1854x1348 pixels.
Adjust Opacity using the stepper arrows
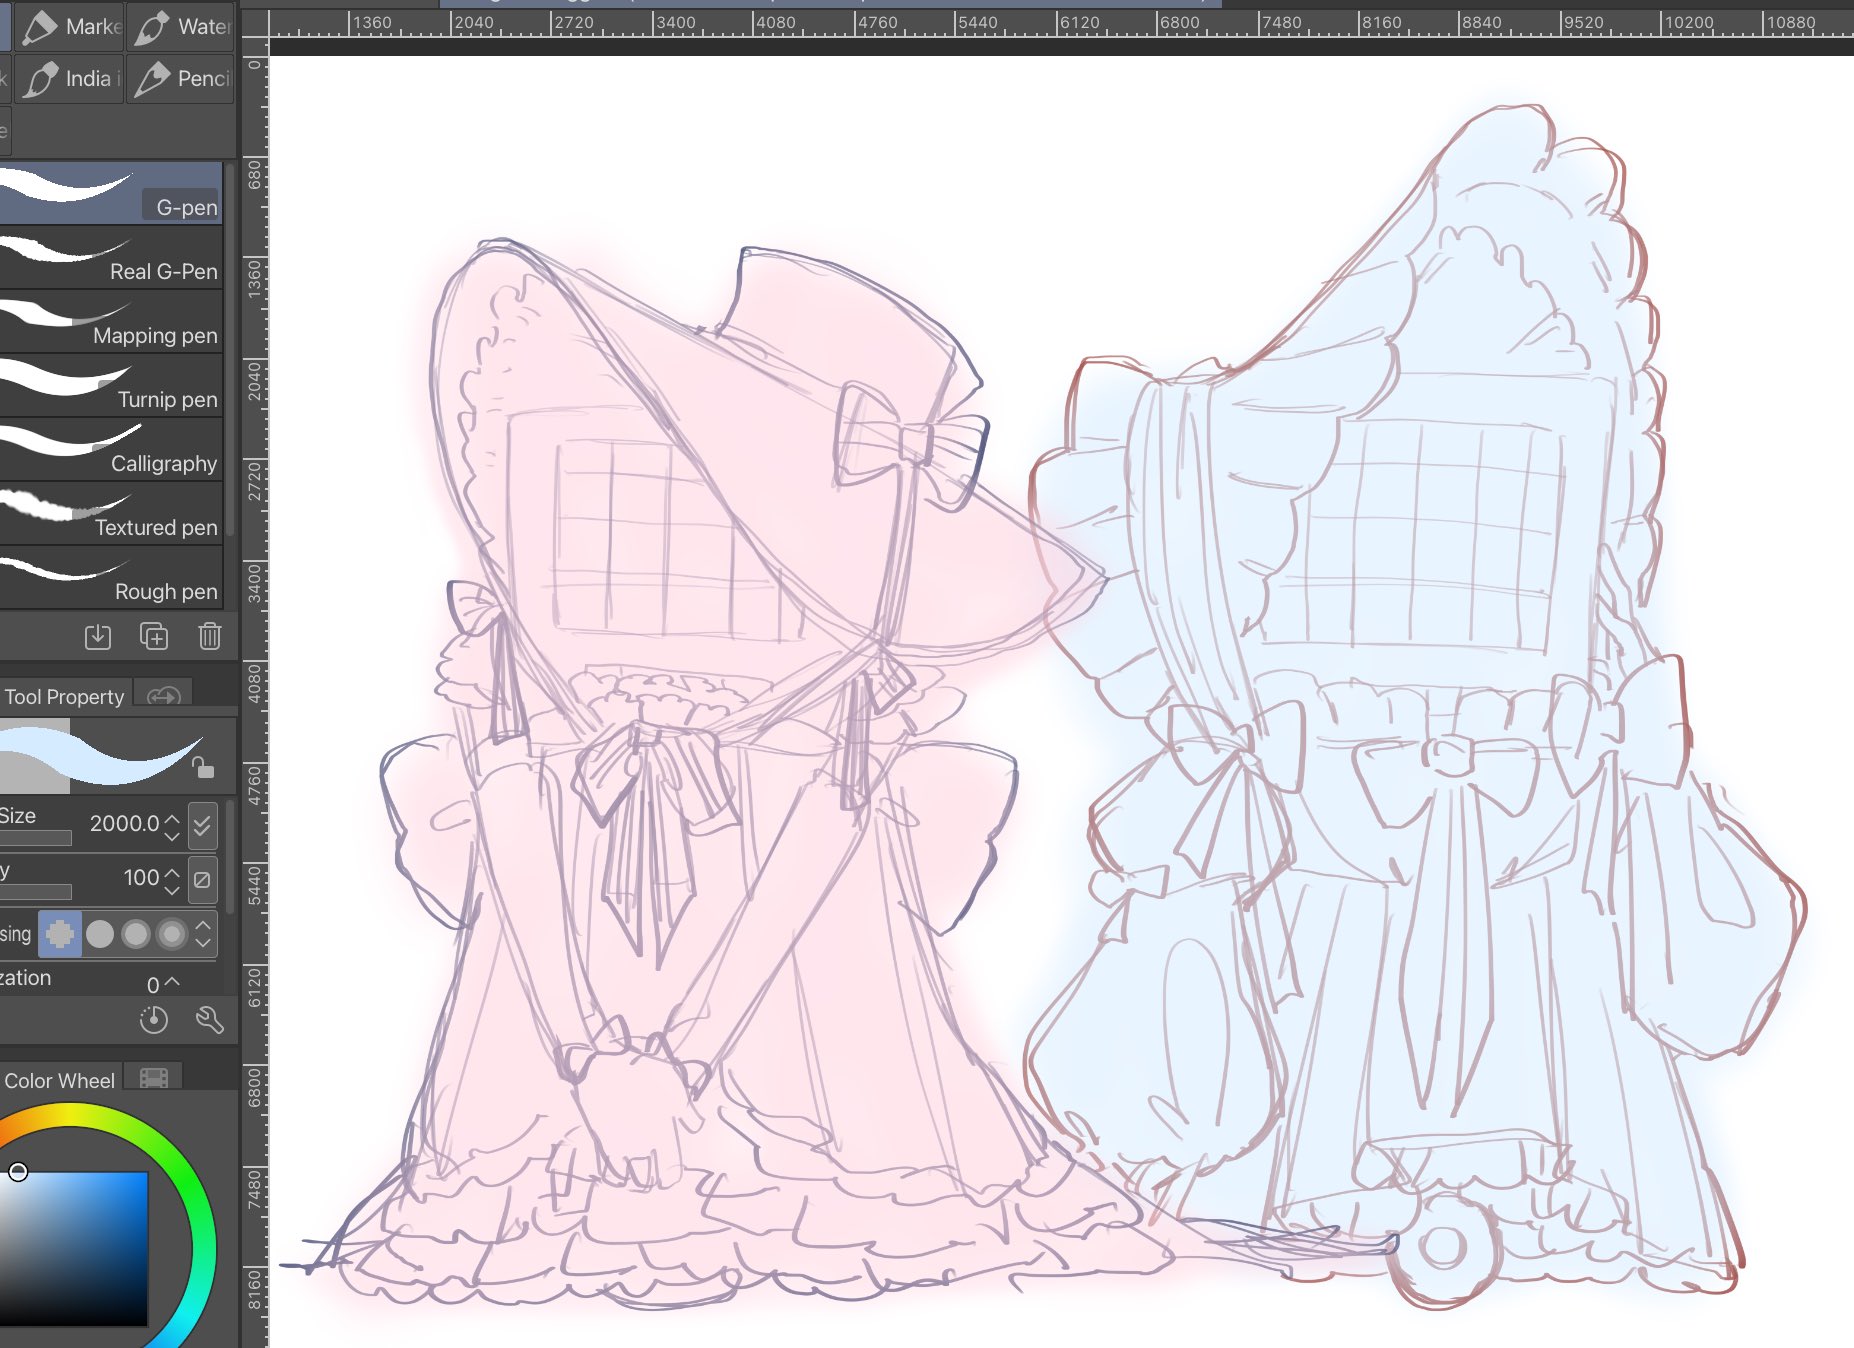coord(172,880)
